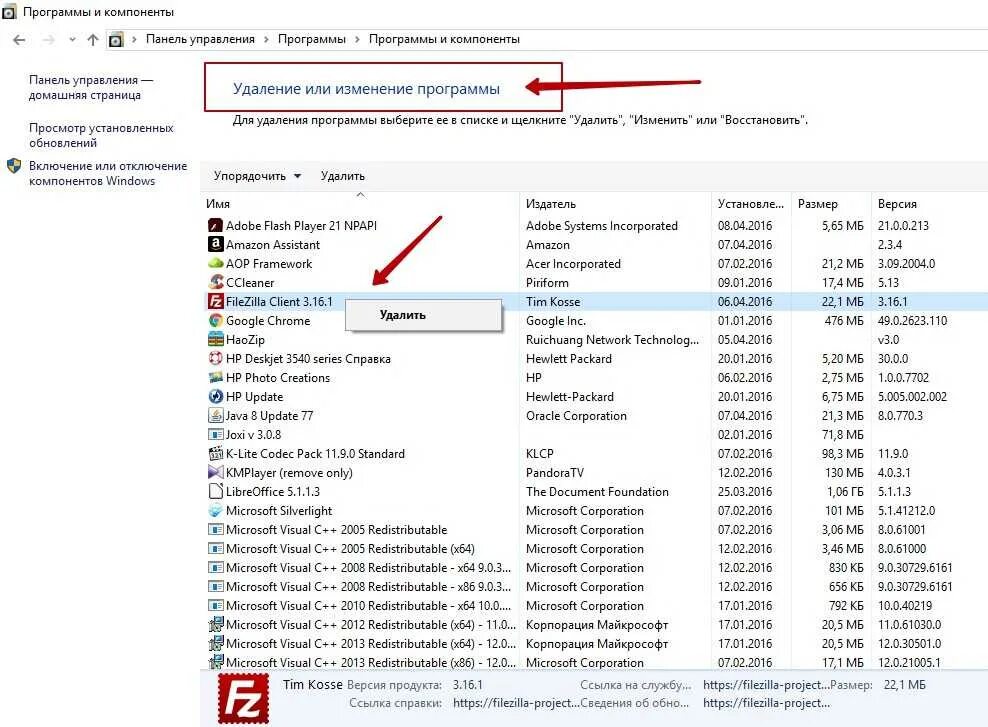Screen dimensions: 988x727
Task: Click the Visual C++ 2012 Redistributable (x64) icon
Action: tap(215, 624)
